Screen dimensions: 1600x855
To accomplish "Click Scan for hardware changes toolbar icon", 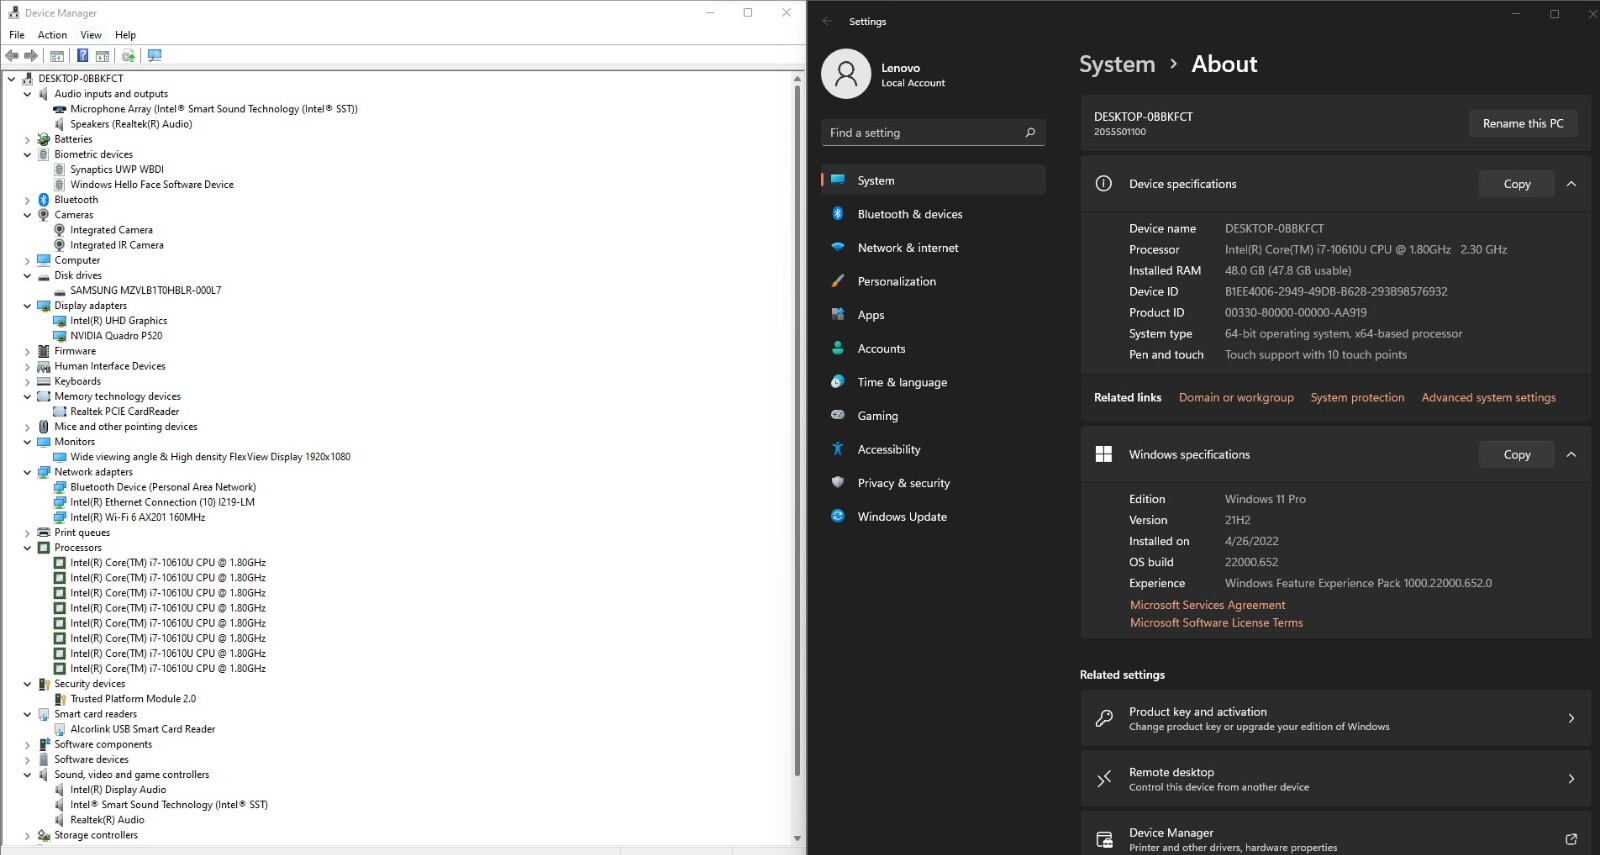I will click(x=154, y=56).
